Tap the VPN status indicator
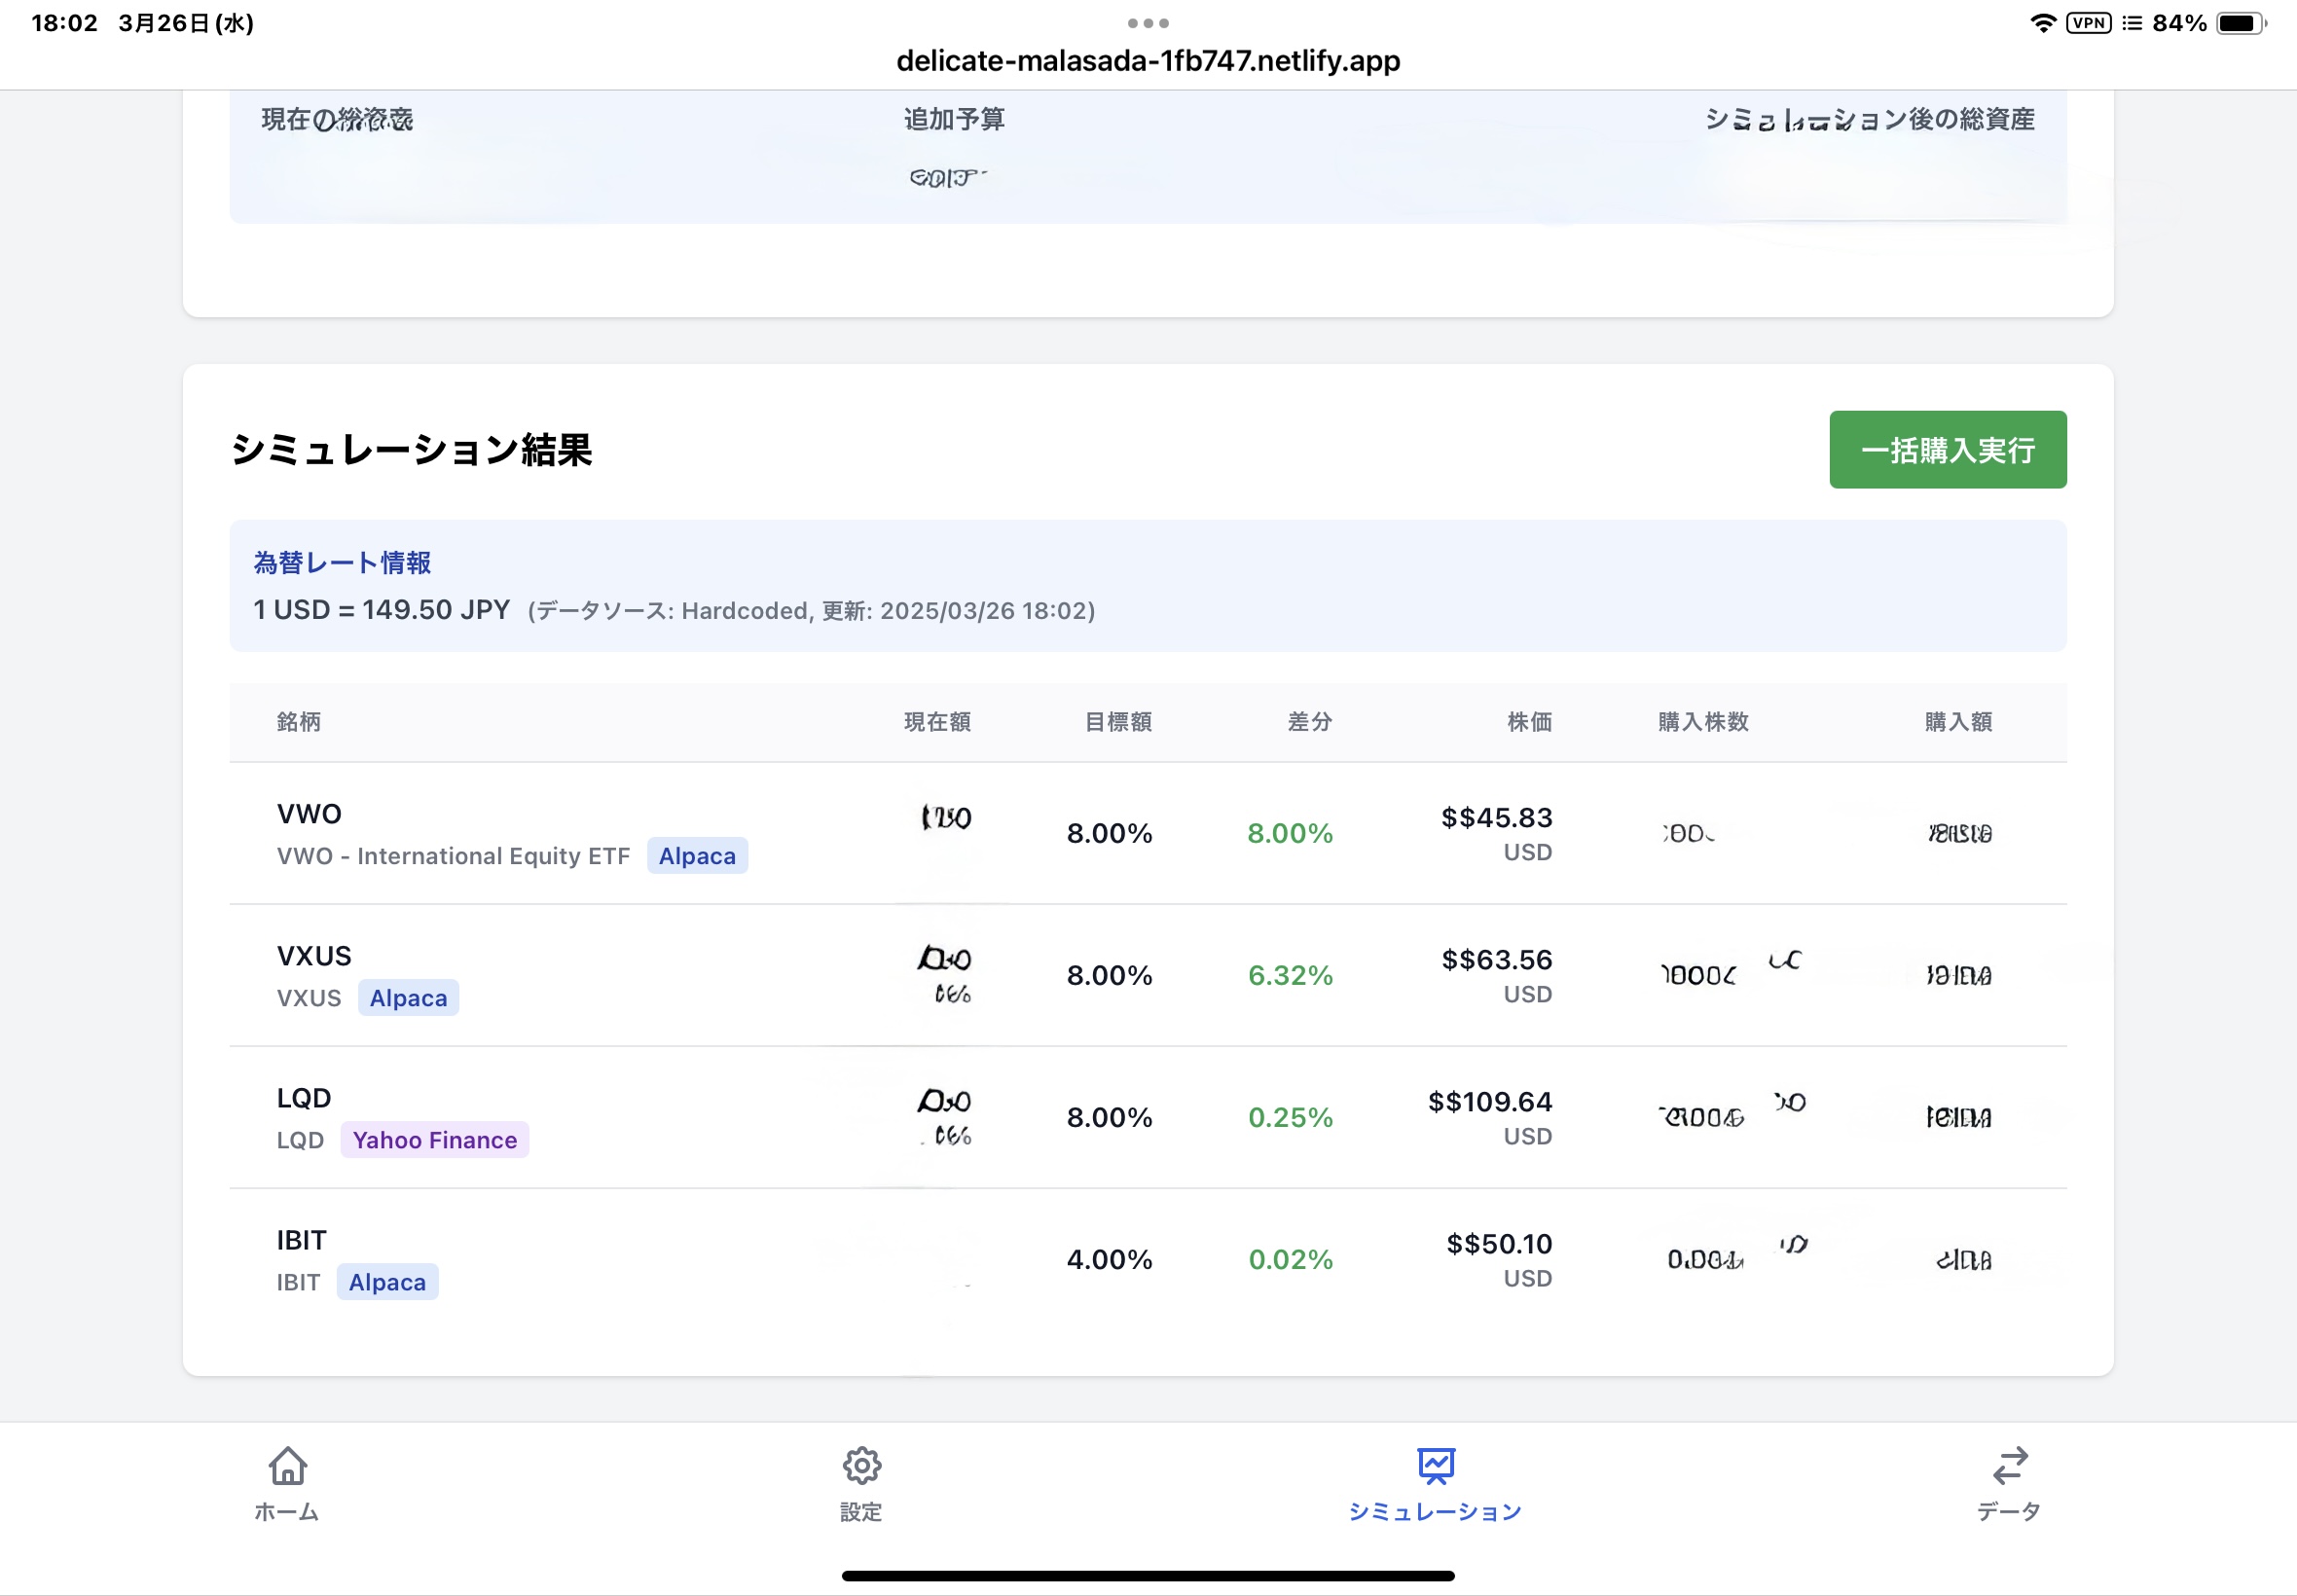2297x1596 pixels. [2089, 23]
